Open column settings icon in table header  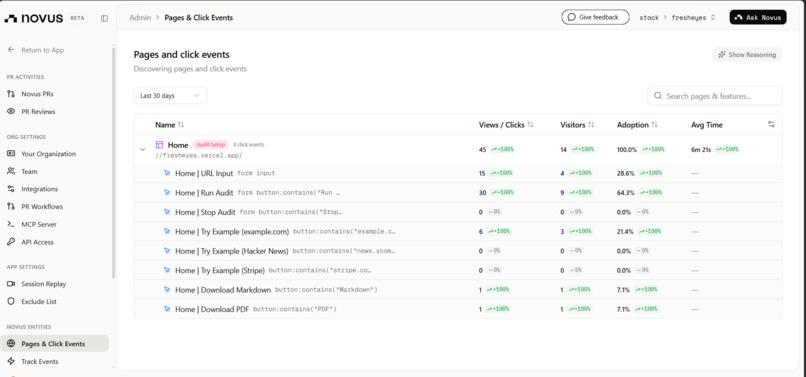[771, 124]
